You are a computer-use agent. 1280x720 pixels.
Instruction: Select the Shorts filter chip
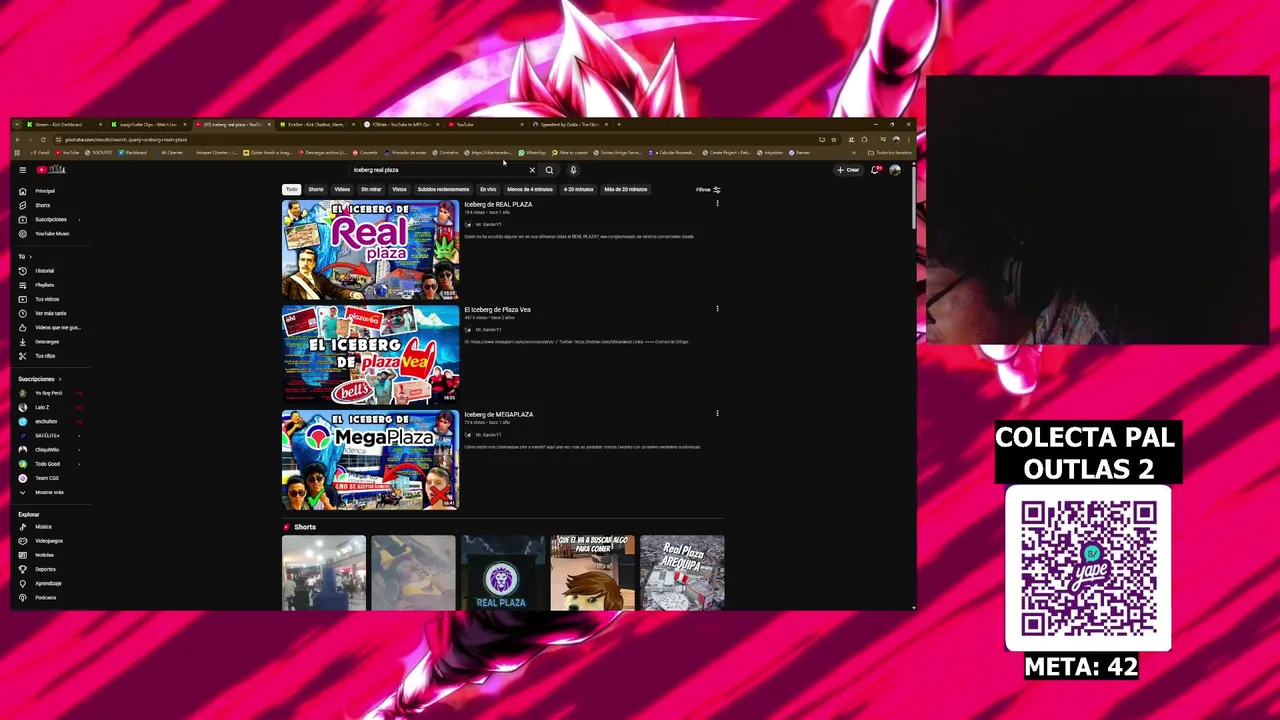[316, 189]
